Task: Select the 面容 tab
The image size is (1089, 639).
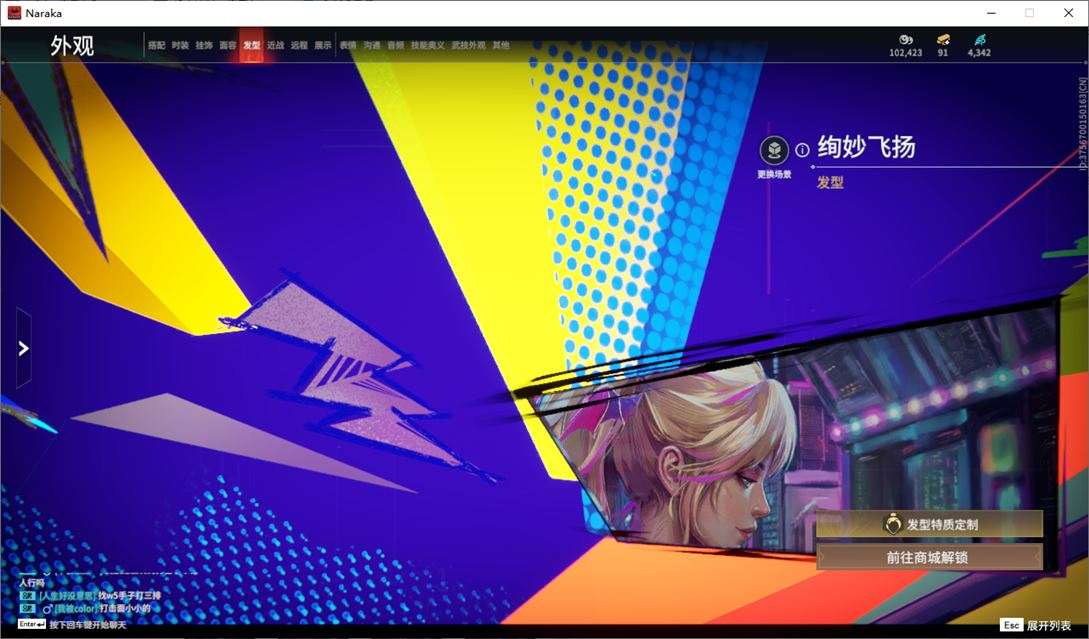Action: (x=228, y=45)
